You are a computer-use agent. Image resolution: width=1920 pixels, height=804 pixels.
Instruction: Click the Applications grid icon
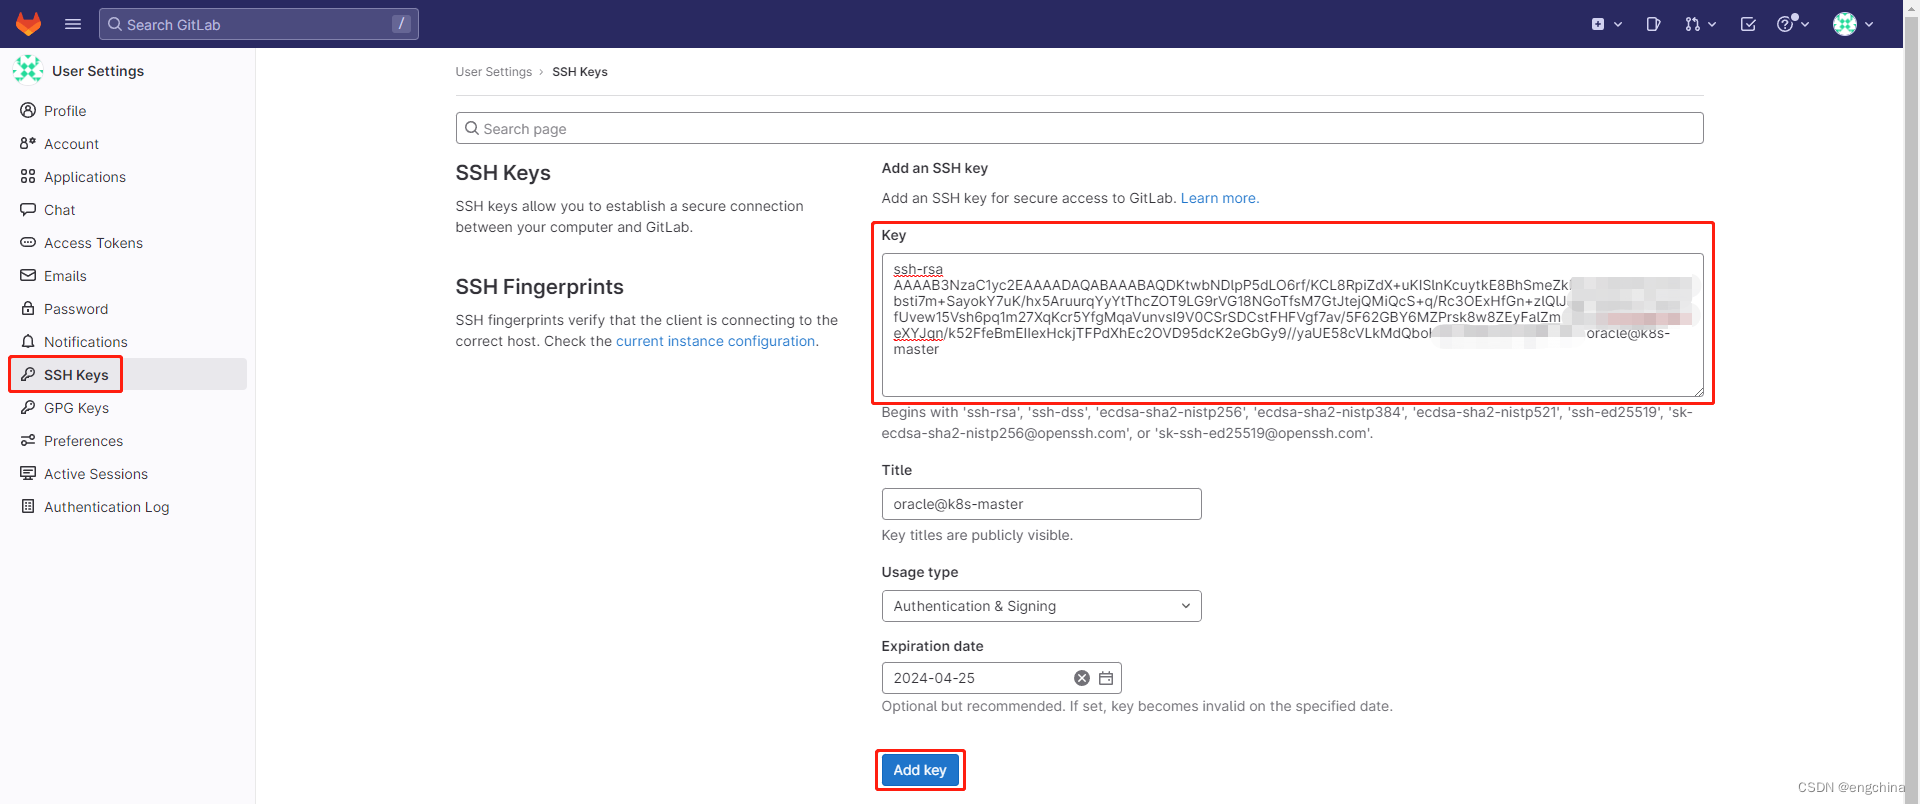click(x=28, y=176)
